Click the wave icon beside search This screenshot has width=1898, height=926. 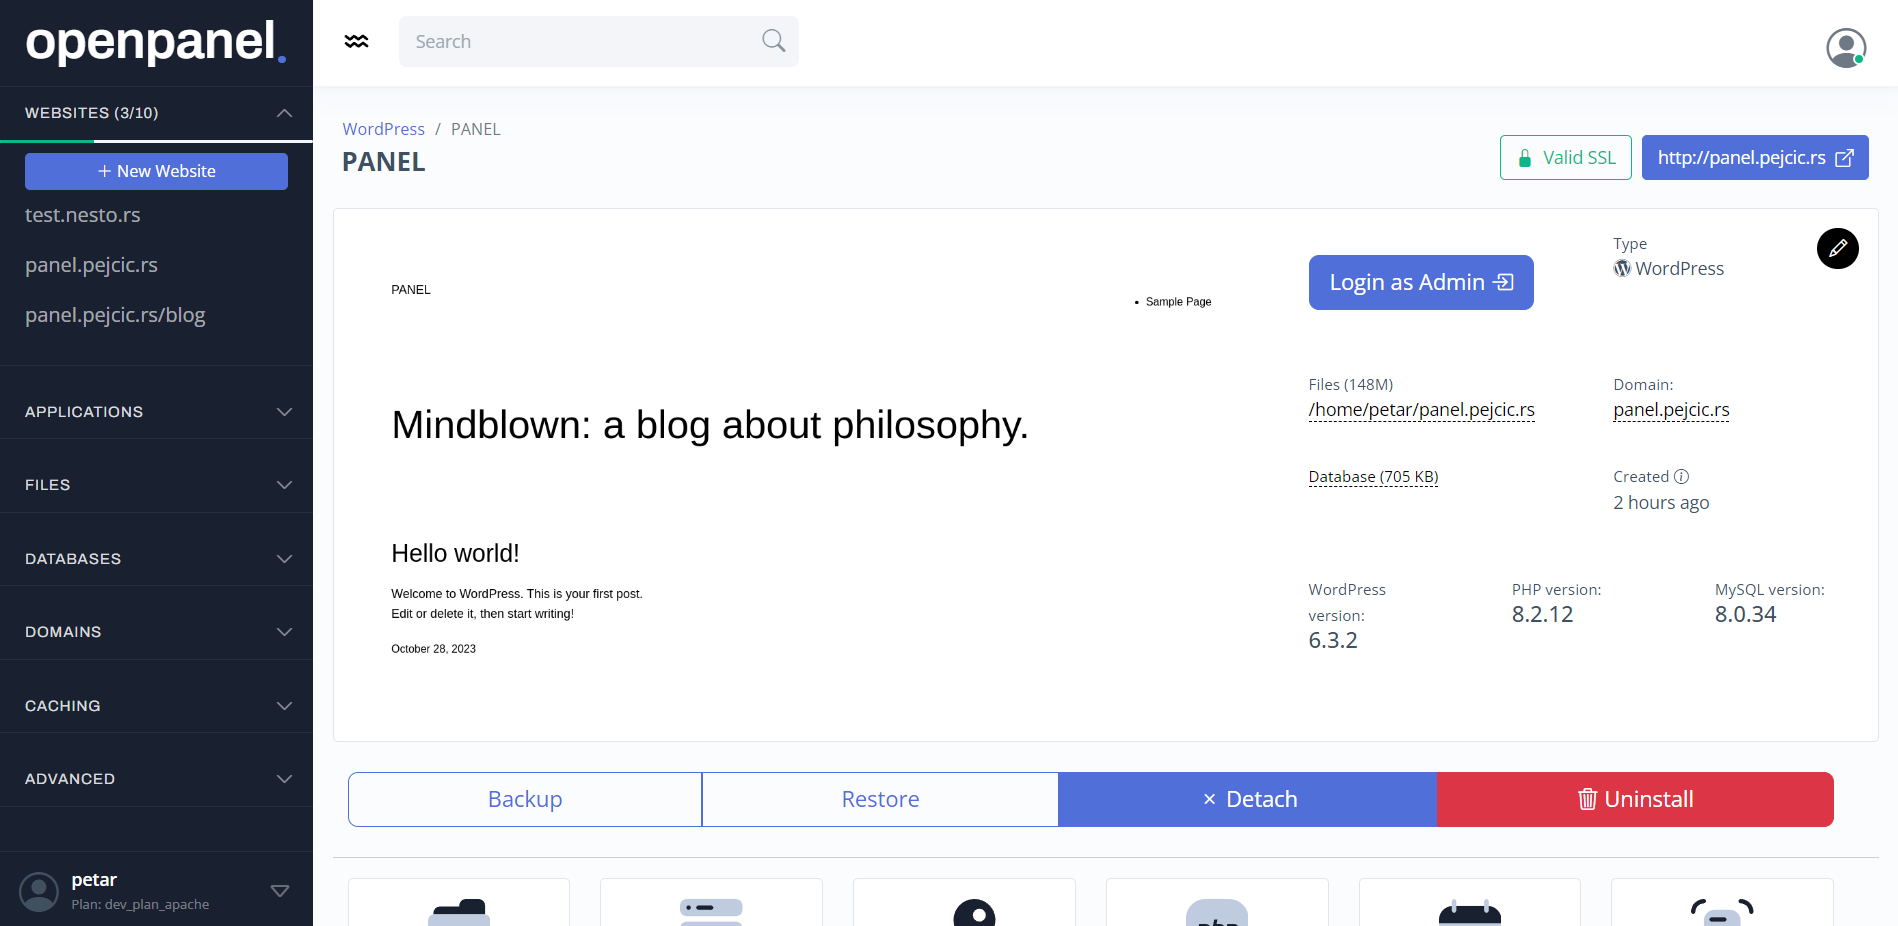[357, 41]
